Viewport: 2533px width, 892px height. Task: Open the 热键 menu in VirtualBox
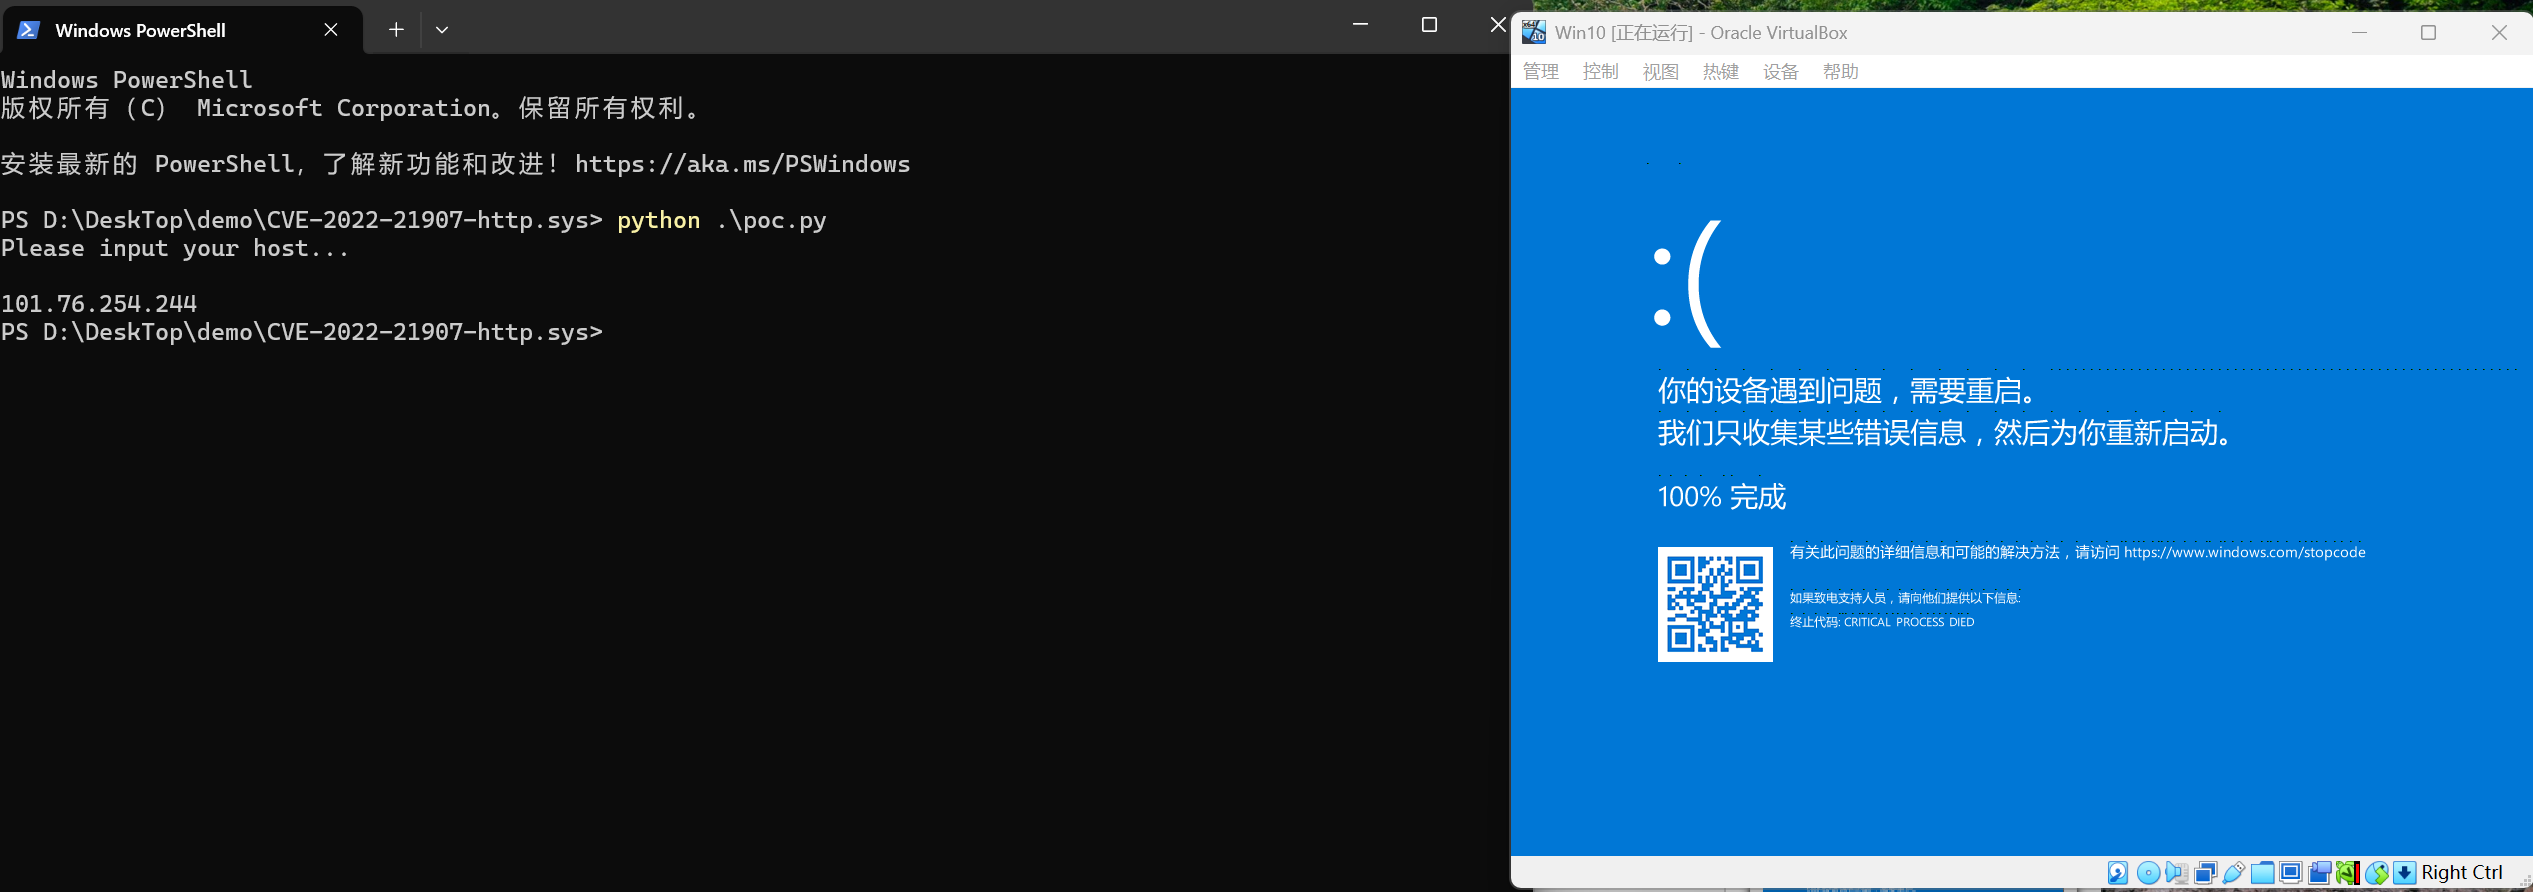1721,71
